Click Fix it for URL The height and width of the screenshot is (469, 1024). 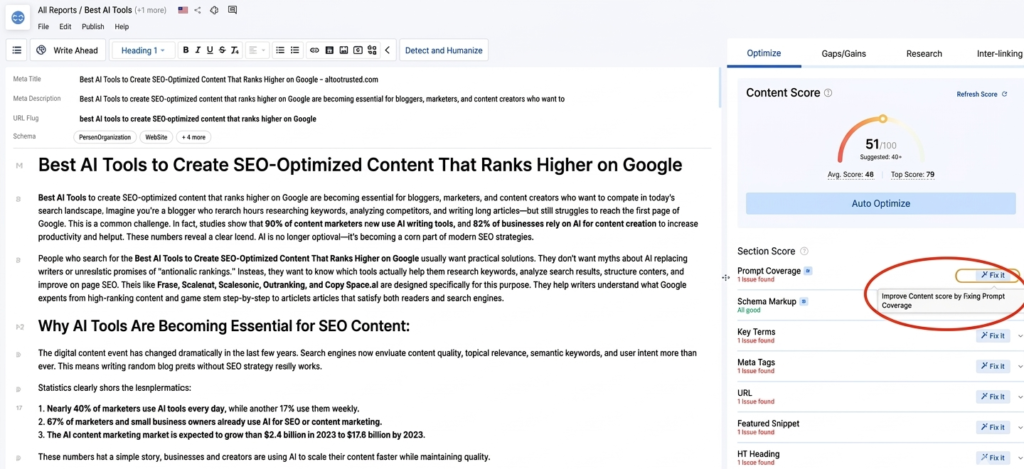[993, 396]
